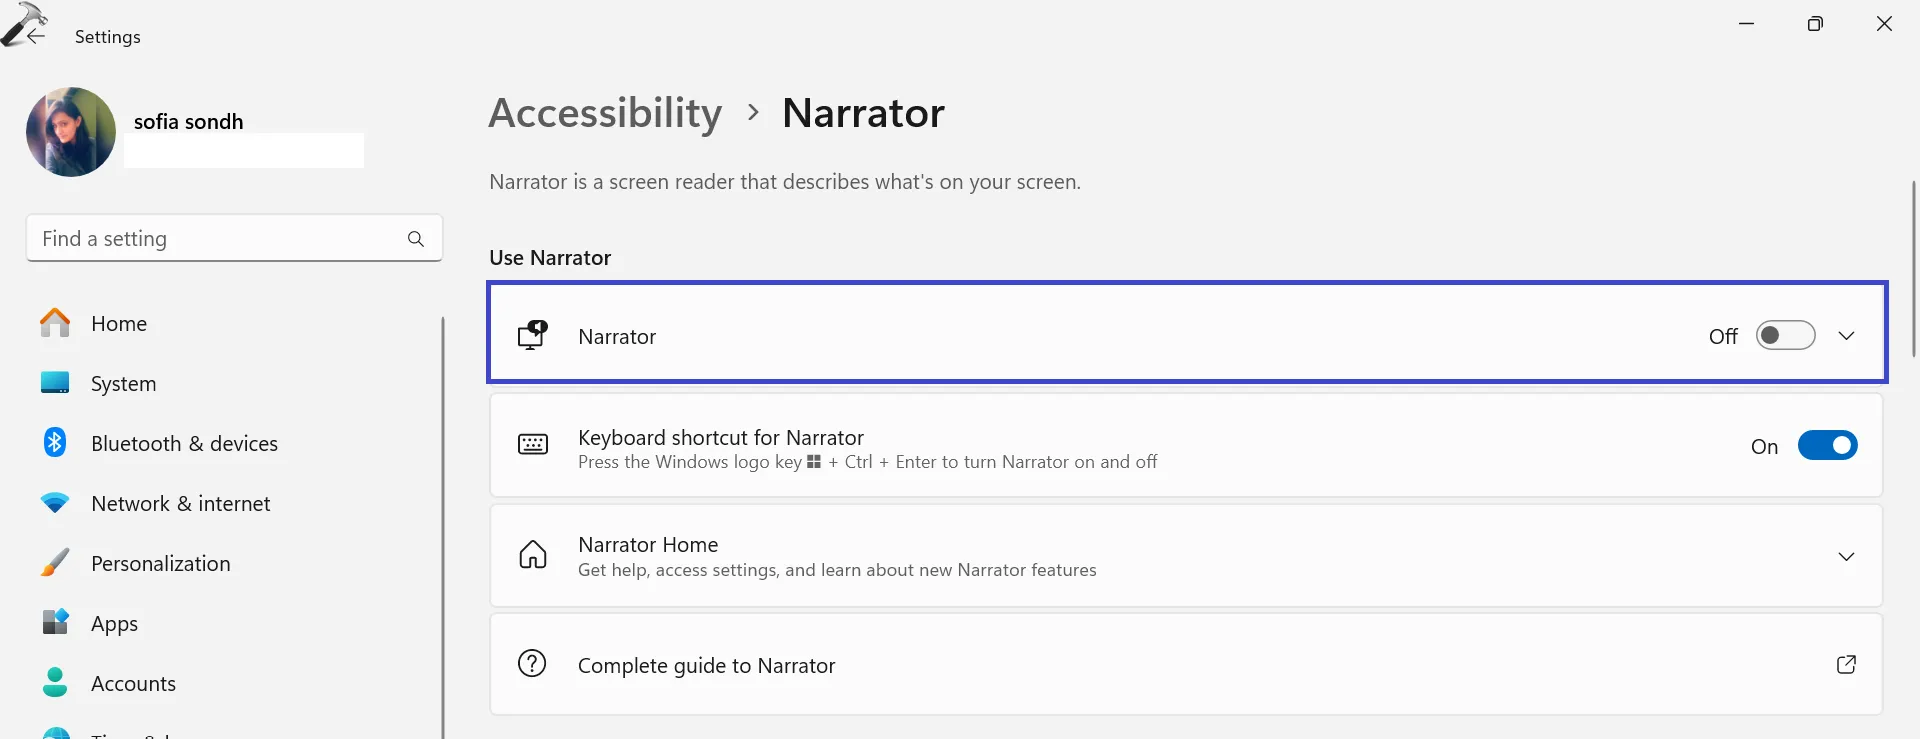
Task: Open external link icon for Narrator guide
Action: (1846, 665)
